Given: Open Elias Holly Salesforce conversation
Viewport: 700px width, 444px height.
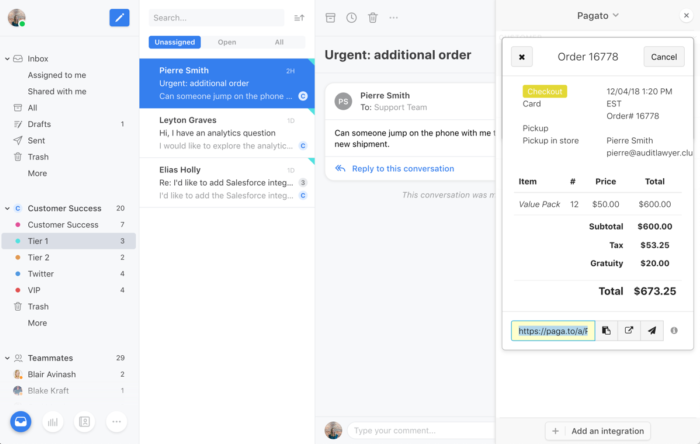Looking at the screenshot, I should (x=227, y=183).
